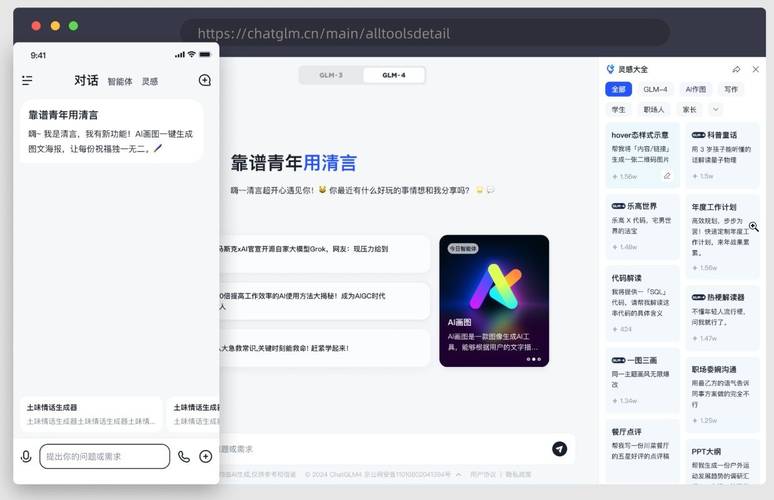Image resolution: width=774 pixels, height=500 pixels.
Task: Open the PPT大纲 inspiration card
Action: 722,461
